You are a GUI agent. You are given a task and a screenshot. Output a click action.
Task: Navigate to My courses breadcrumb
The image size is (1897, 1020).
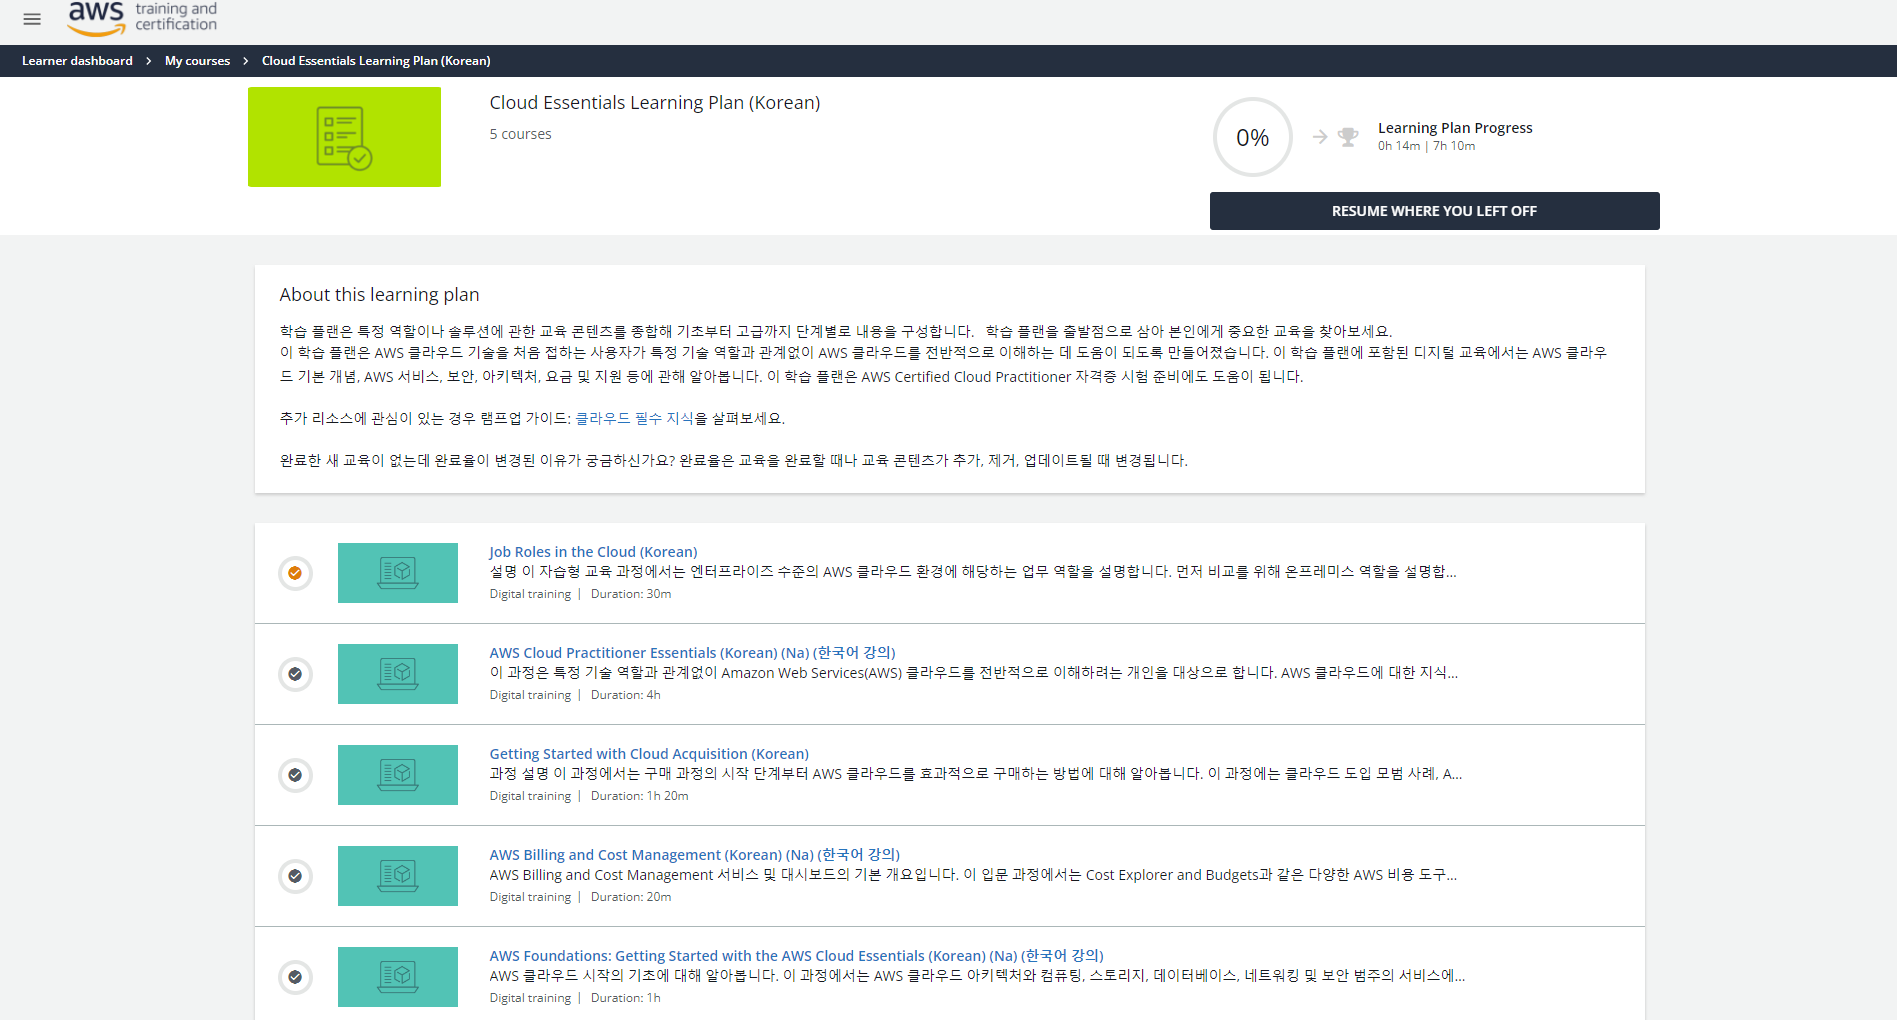[197, 61]
